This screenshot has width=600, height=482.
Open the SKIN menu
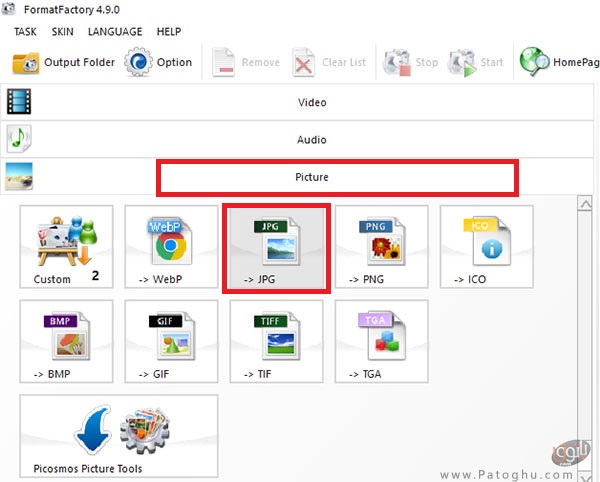pos(63,32)
